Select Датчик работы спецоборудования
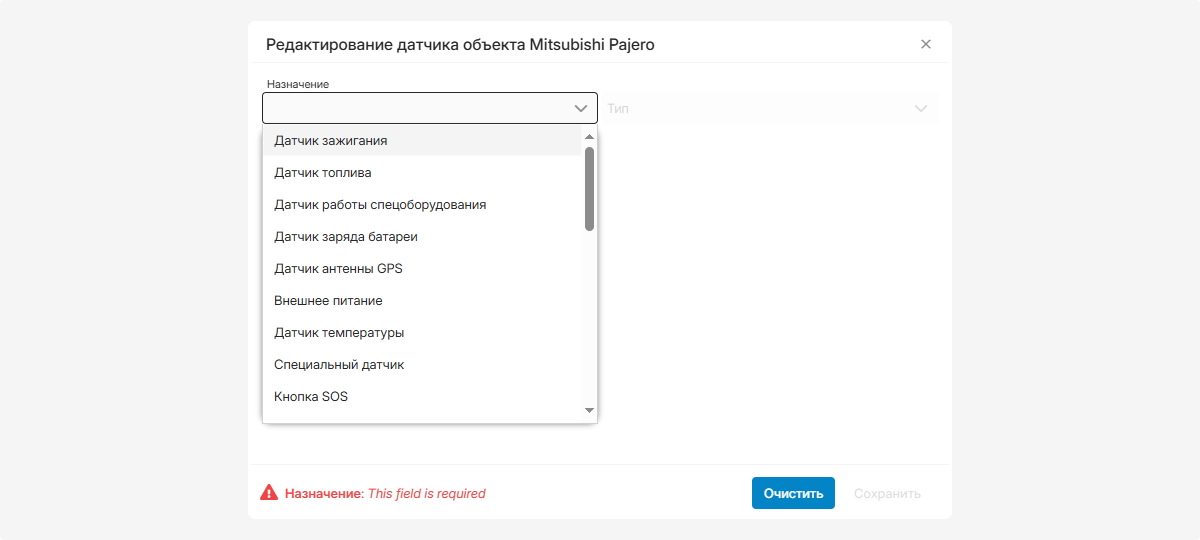The image size is (1200, 540). click(x=380, y=205)
